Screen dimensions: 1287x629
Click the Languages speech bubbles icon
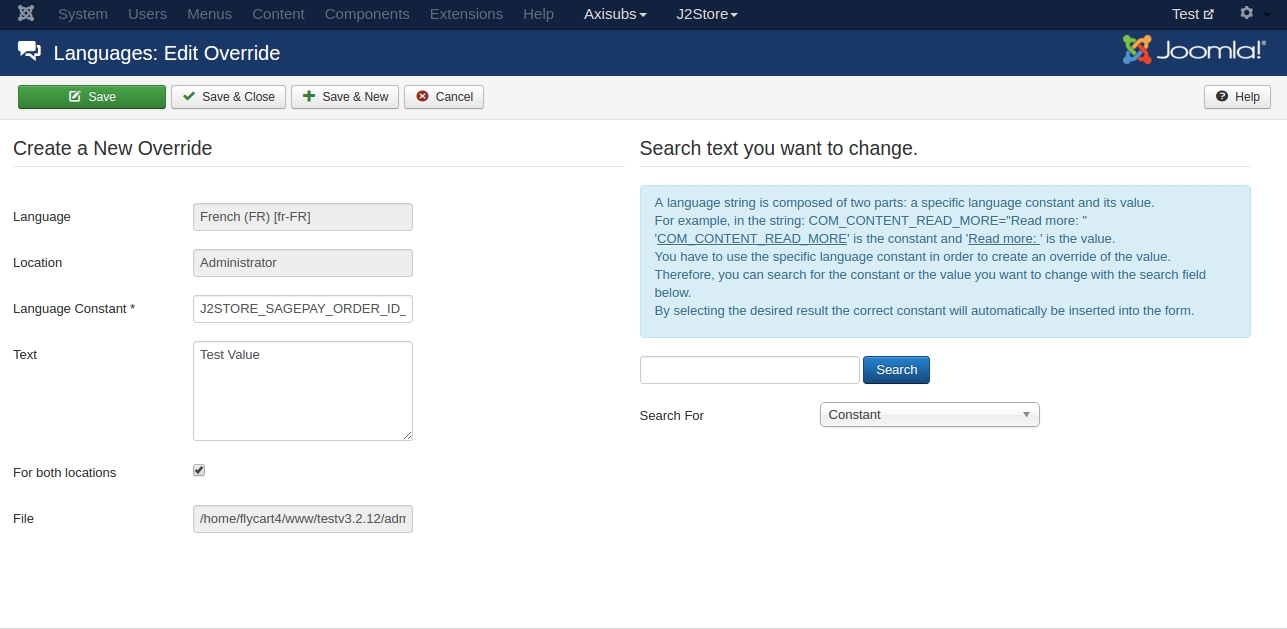[x=30, y=52]
